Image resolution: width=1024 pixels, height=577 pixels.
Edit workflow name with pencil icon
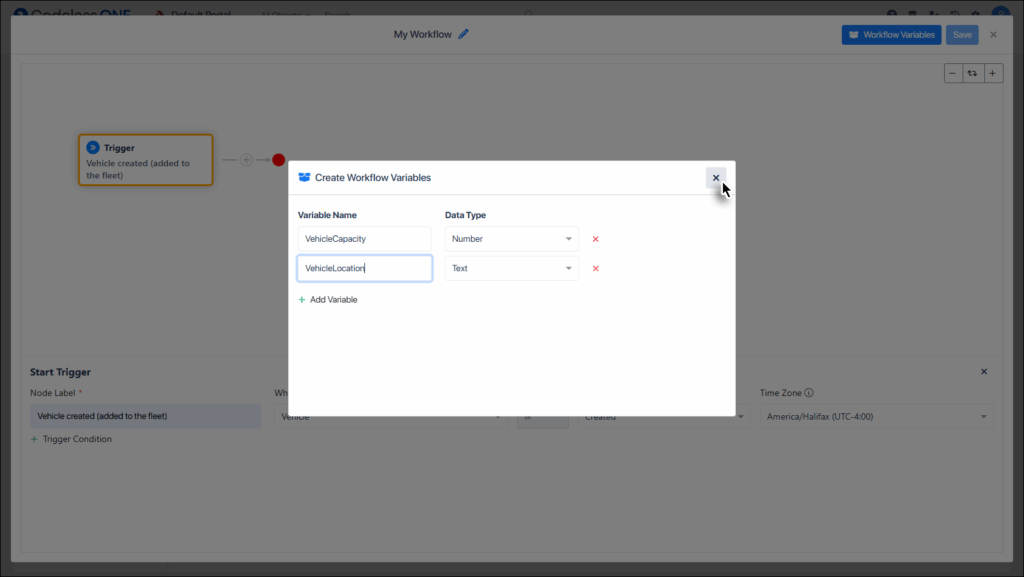(x=463, y=34)
